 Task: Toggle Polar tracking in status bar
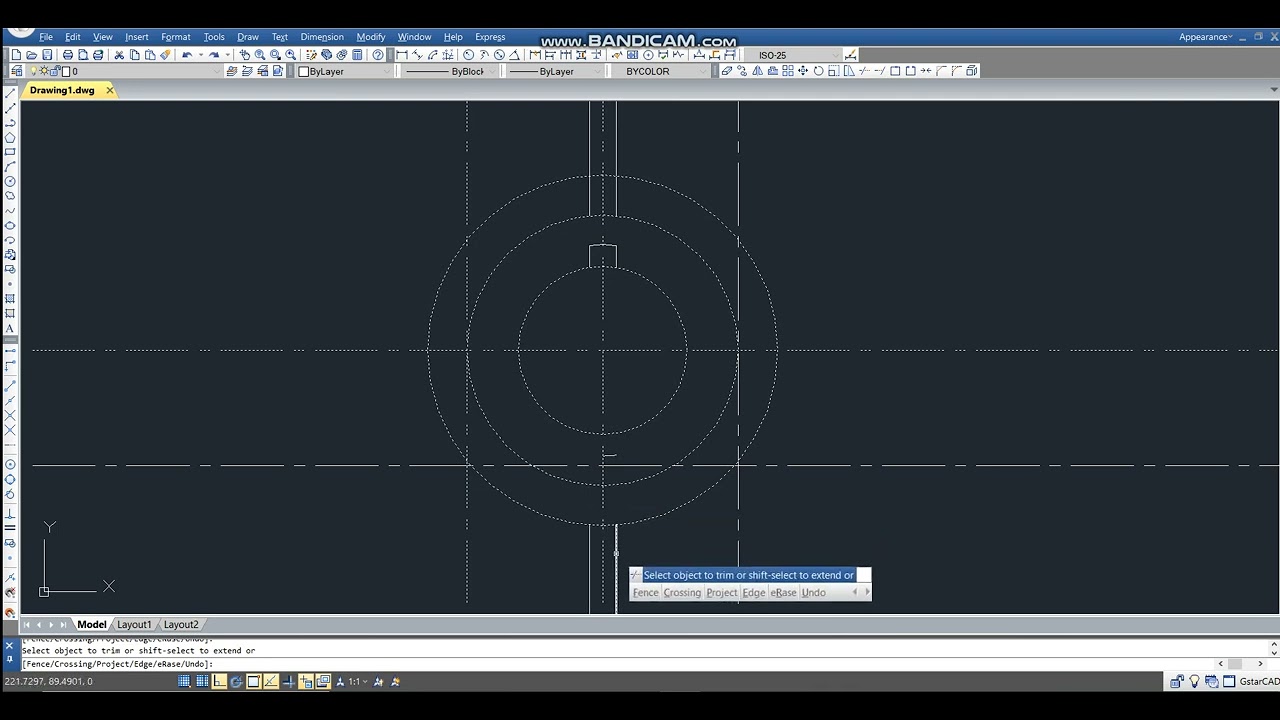pos(236,681)
